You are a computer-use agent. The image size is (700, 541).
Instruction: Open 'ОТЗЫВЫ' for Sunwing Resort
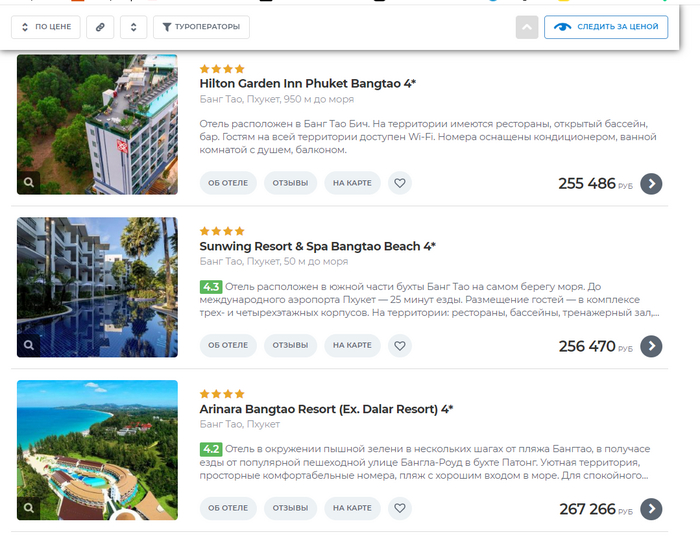coord(290,345)
